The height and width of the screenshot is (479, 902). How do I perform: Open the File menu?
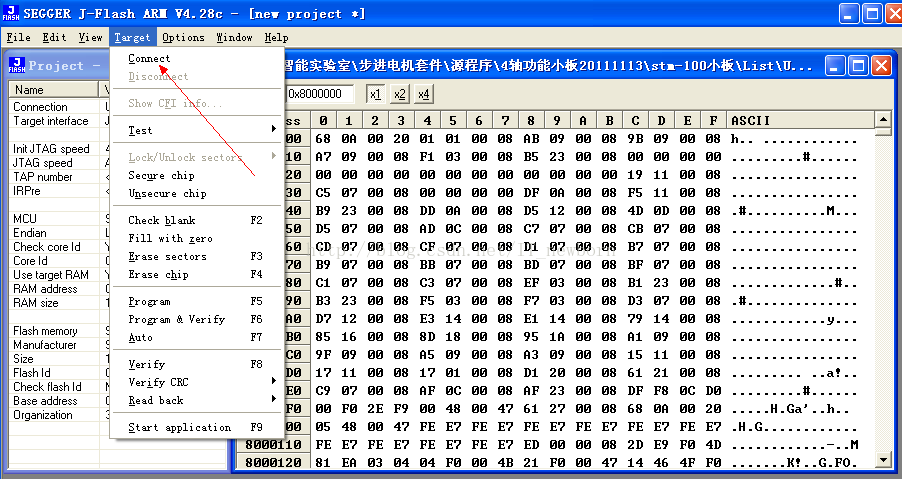point(18,37)
